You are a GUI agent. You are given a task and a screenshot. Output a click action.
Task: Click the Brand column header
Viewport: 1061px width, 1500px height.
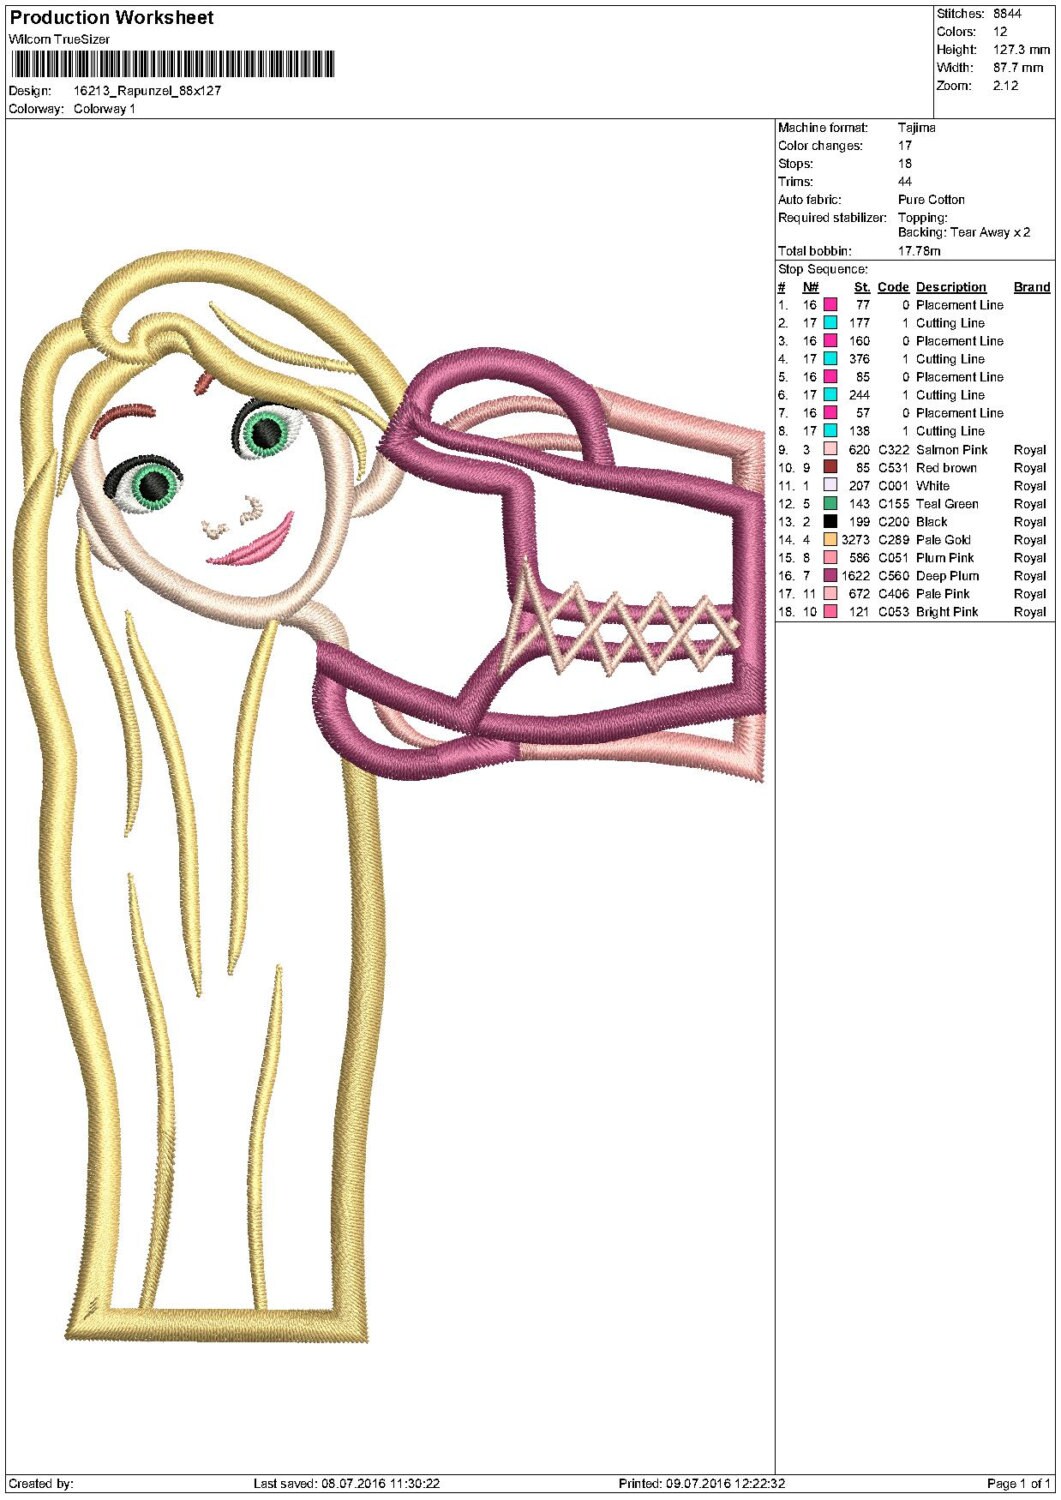point(1031,287)
